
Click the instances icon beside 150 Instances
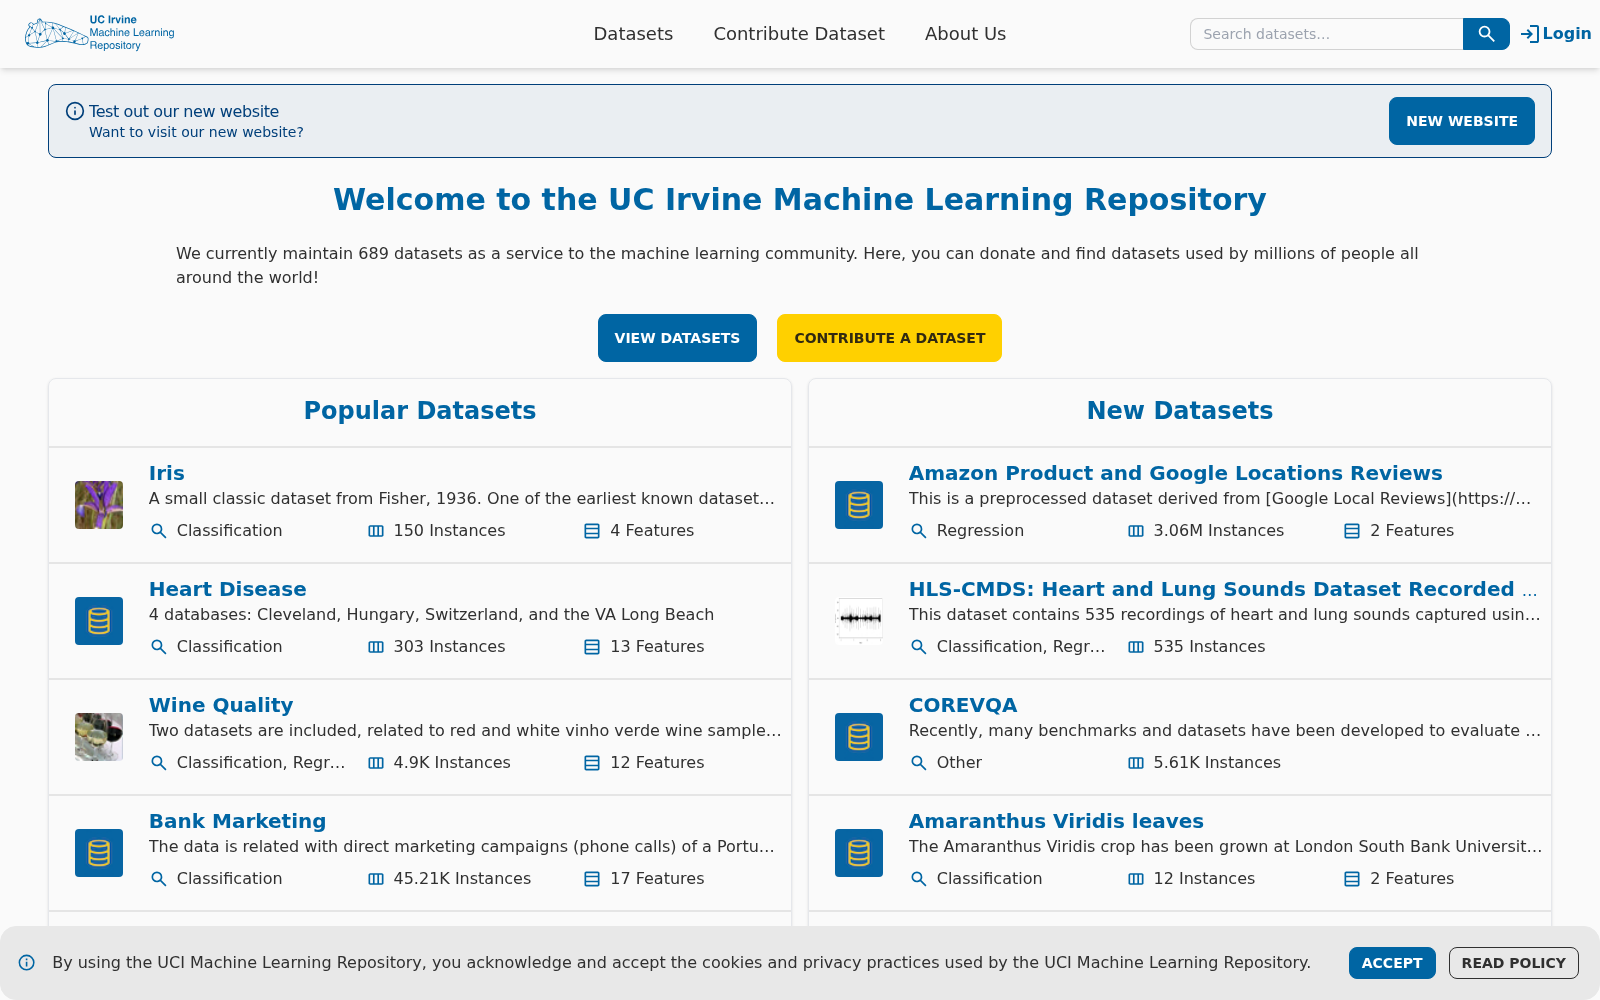tap(376, 531)
